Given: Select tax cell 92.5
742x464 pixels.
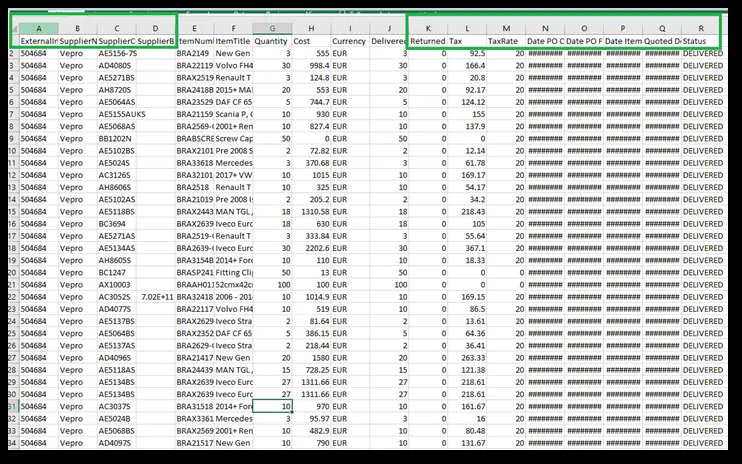Looking at the screenshot, I should click(467, 53).
